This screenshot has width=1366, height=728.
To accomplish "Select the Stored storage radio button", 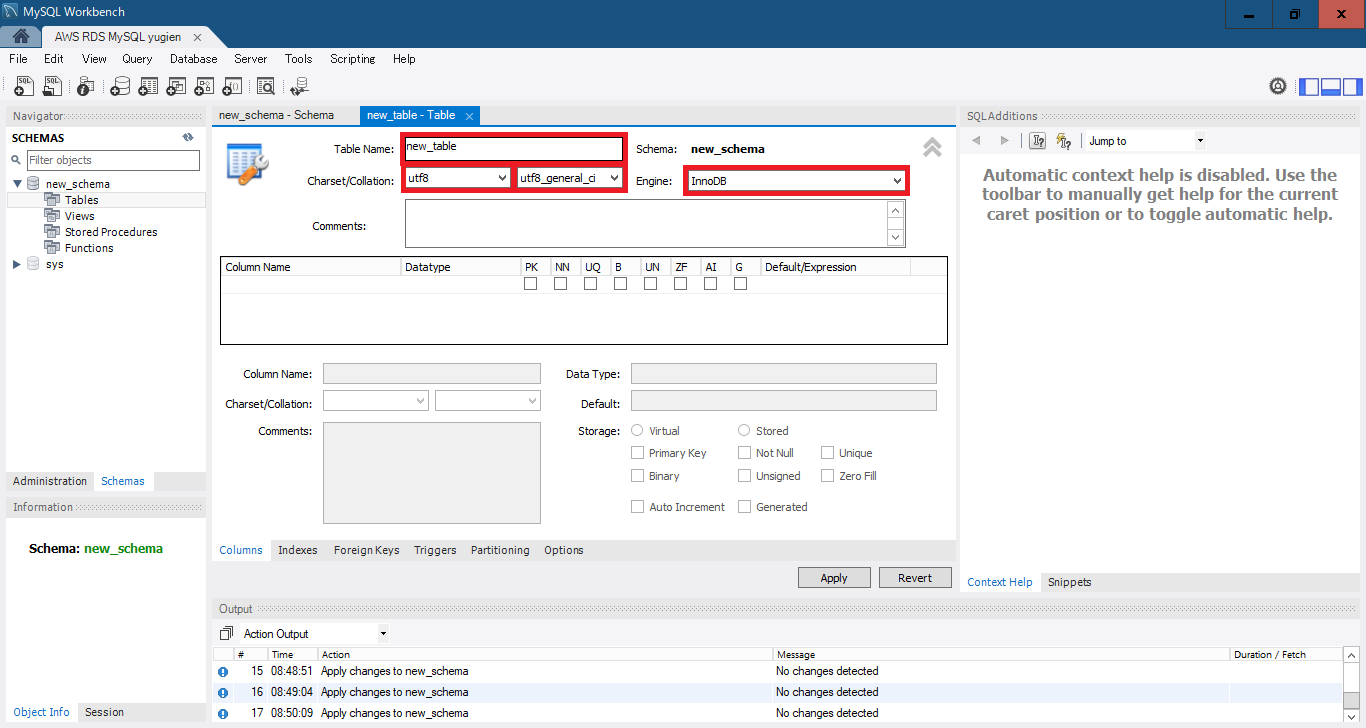I will pos(744,430).
